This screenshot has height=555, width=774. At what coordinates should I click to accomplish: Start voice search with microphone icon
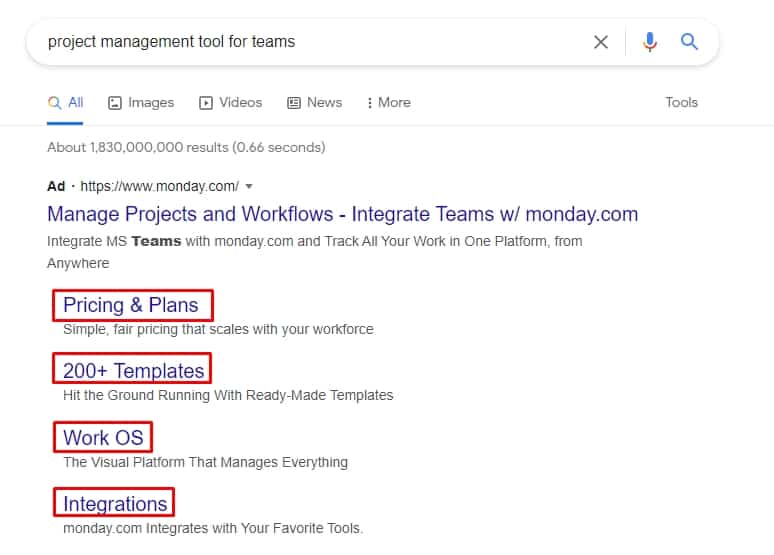point(650,42)
